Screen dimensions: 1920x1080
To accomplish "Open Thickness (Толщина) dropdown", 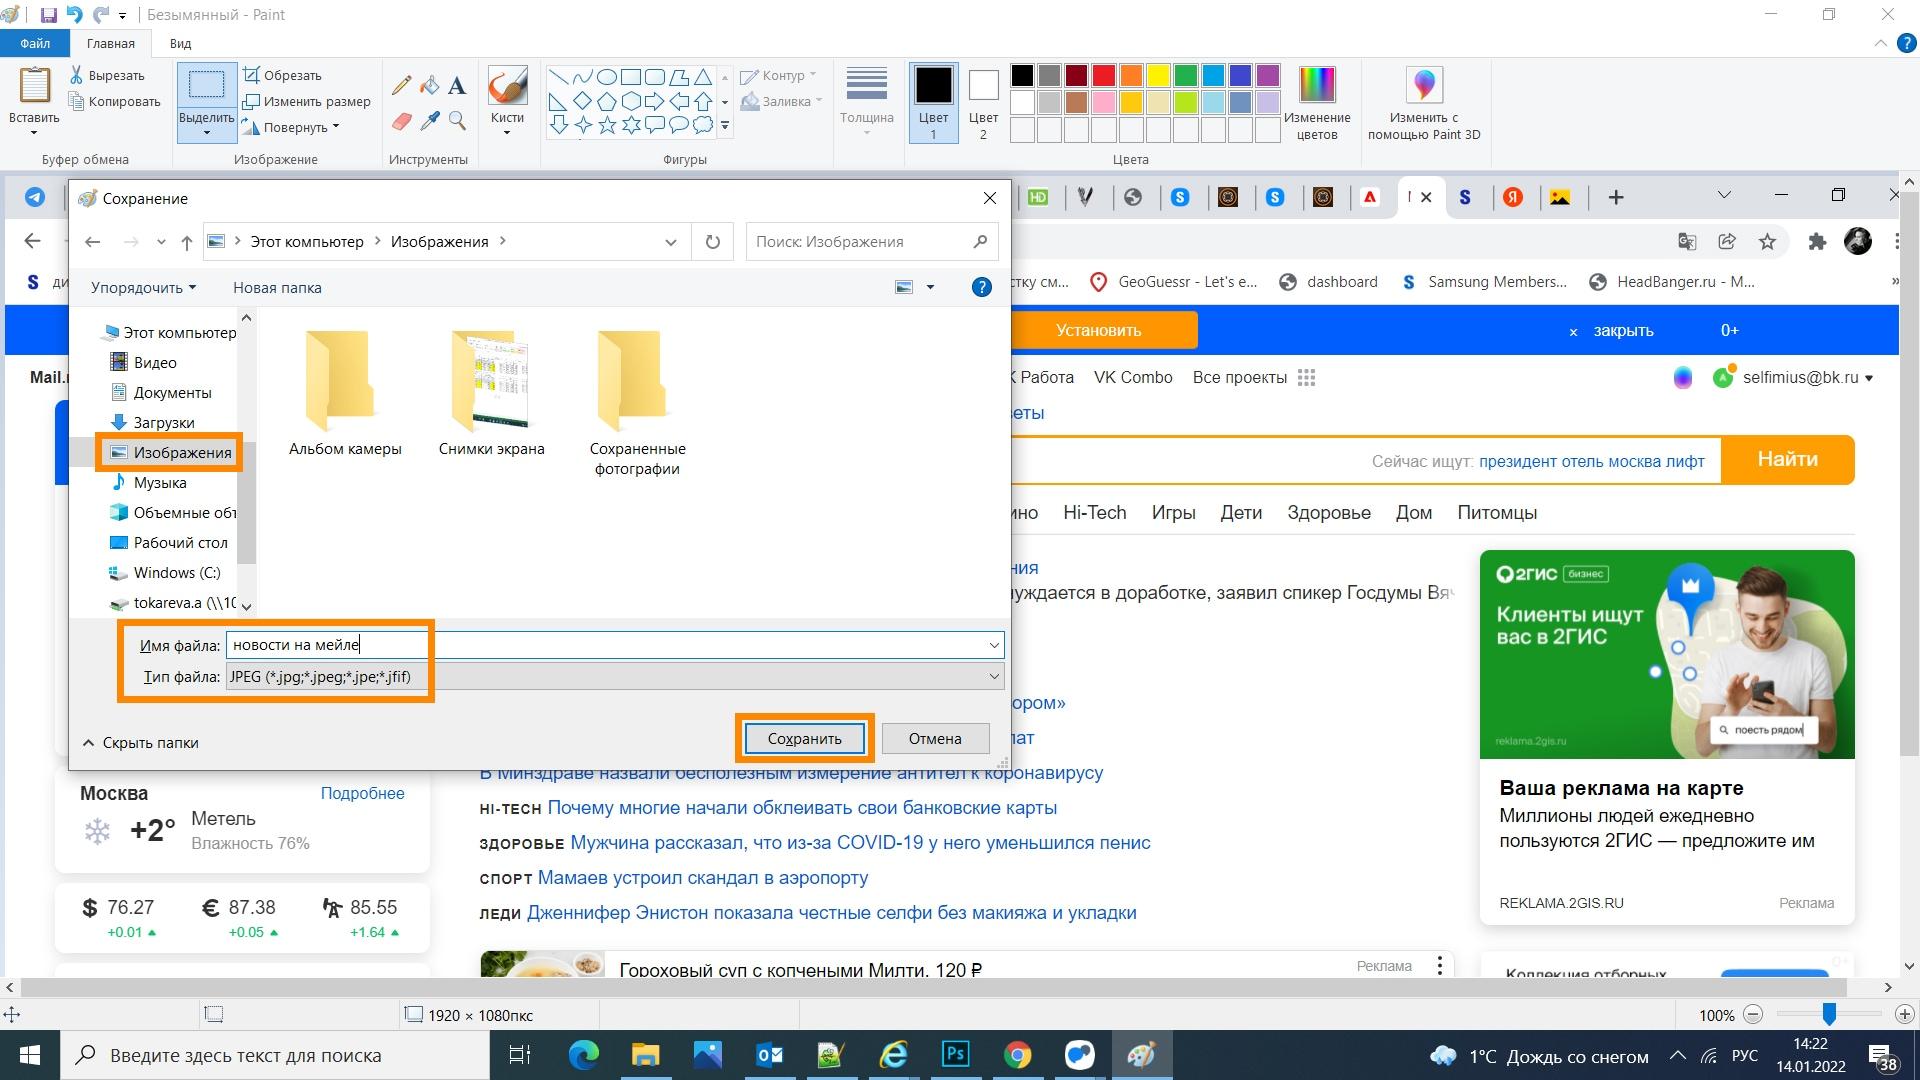I will (x=867, y=103).
